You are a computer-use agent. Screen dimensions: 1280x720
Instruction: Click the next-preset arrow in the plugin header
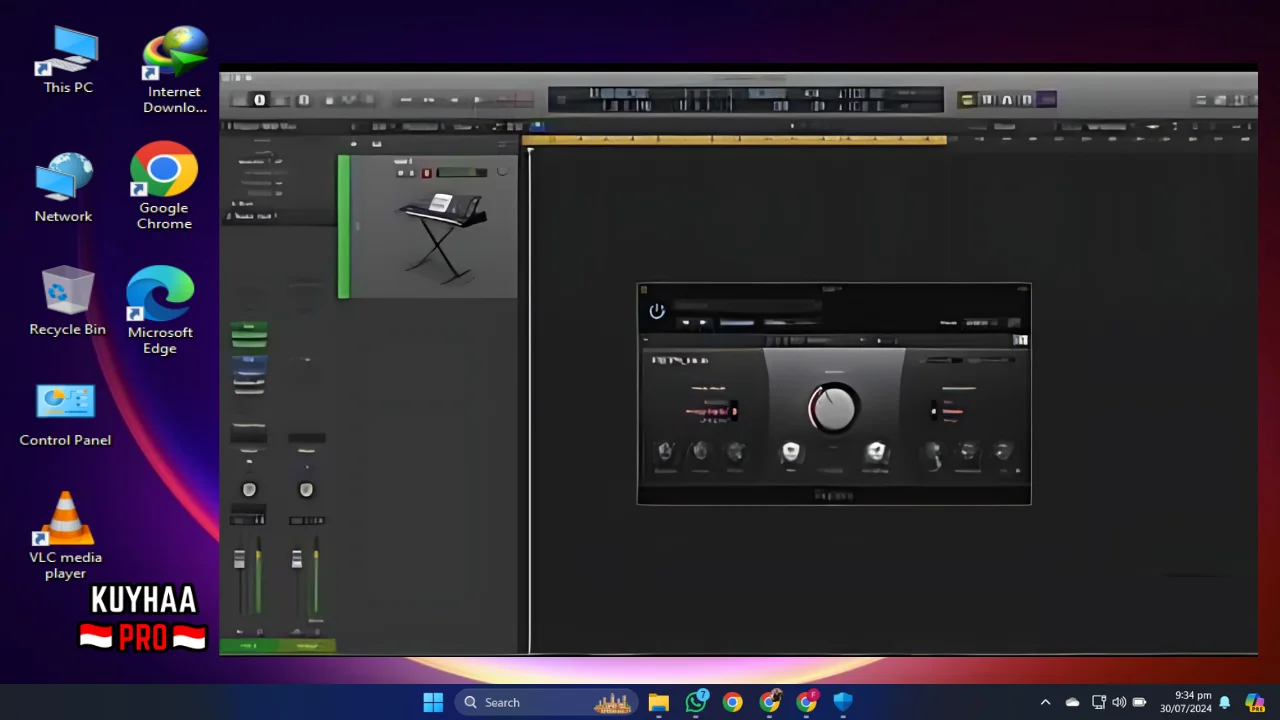(x=703, y=322)
